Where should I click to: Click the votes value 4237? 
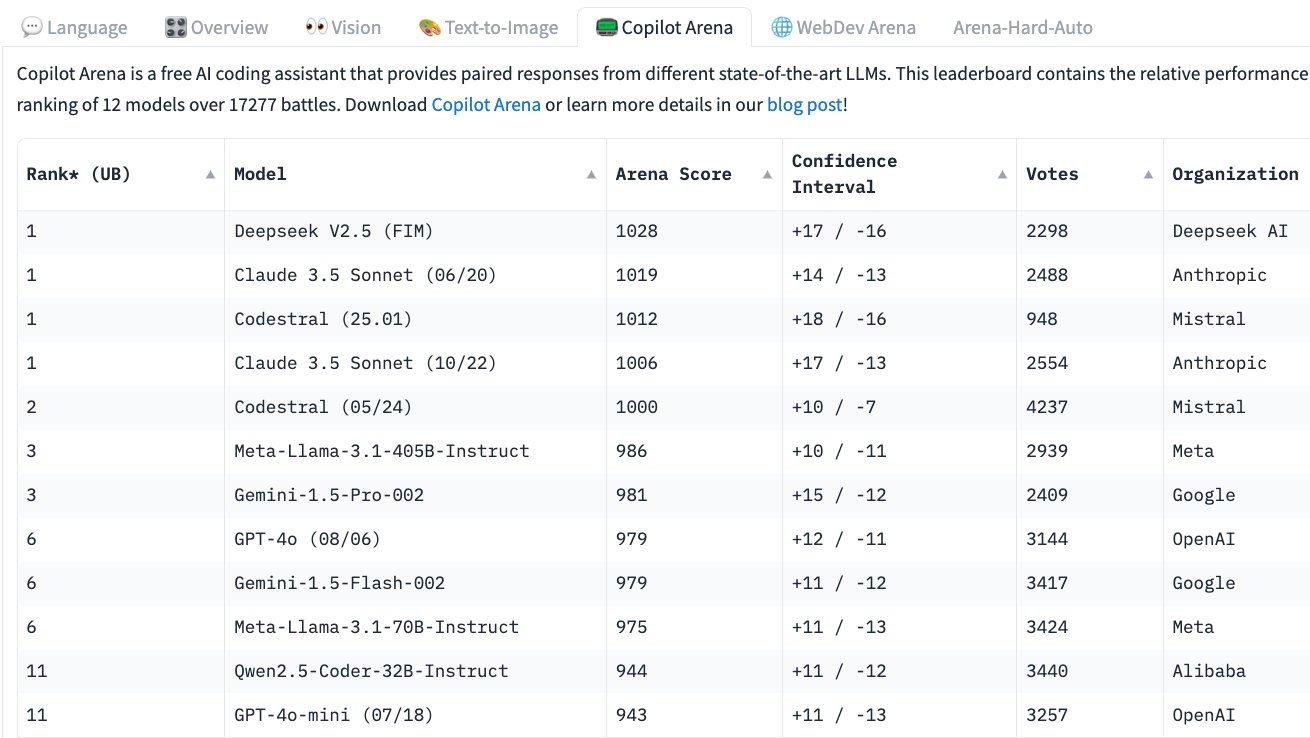click(x=1047, y=407)
